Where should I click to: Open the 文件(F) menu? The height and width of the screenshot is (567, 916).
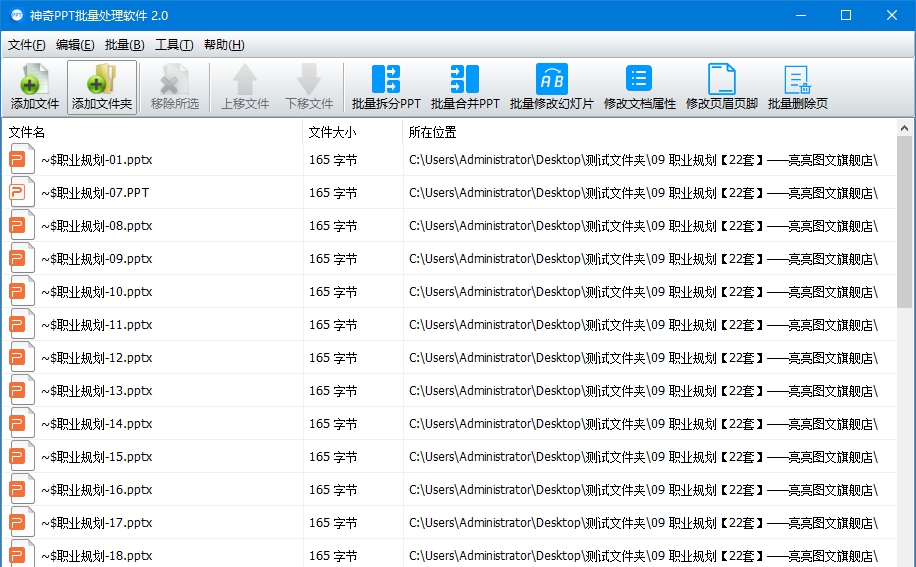tap(26, 45)
